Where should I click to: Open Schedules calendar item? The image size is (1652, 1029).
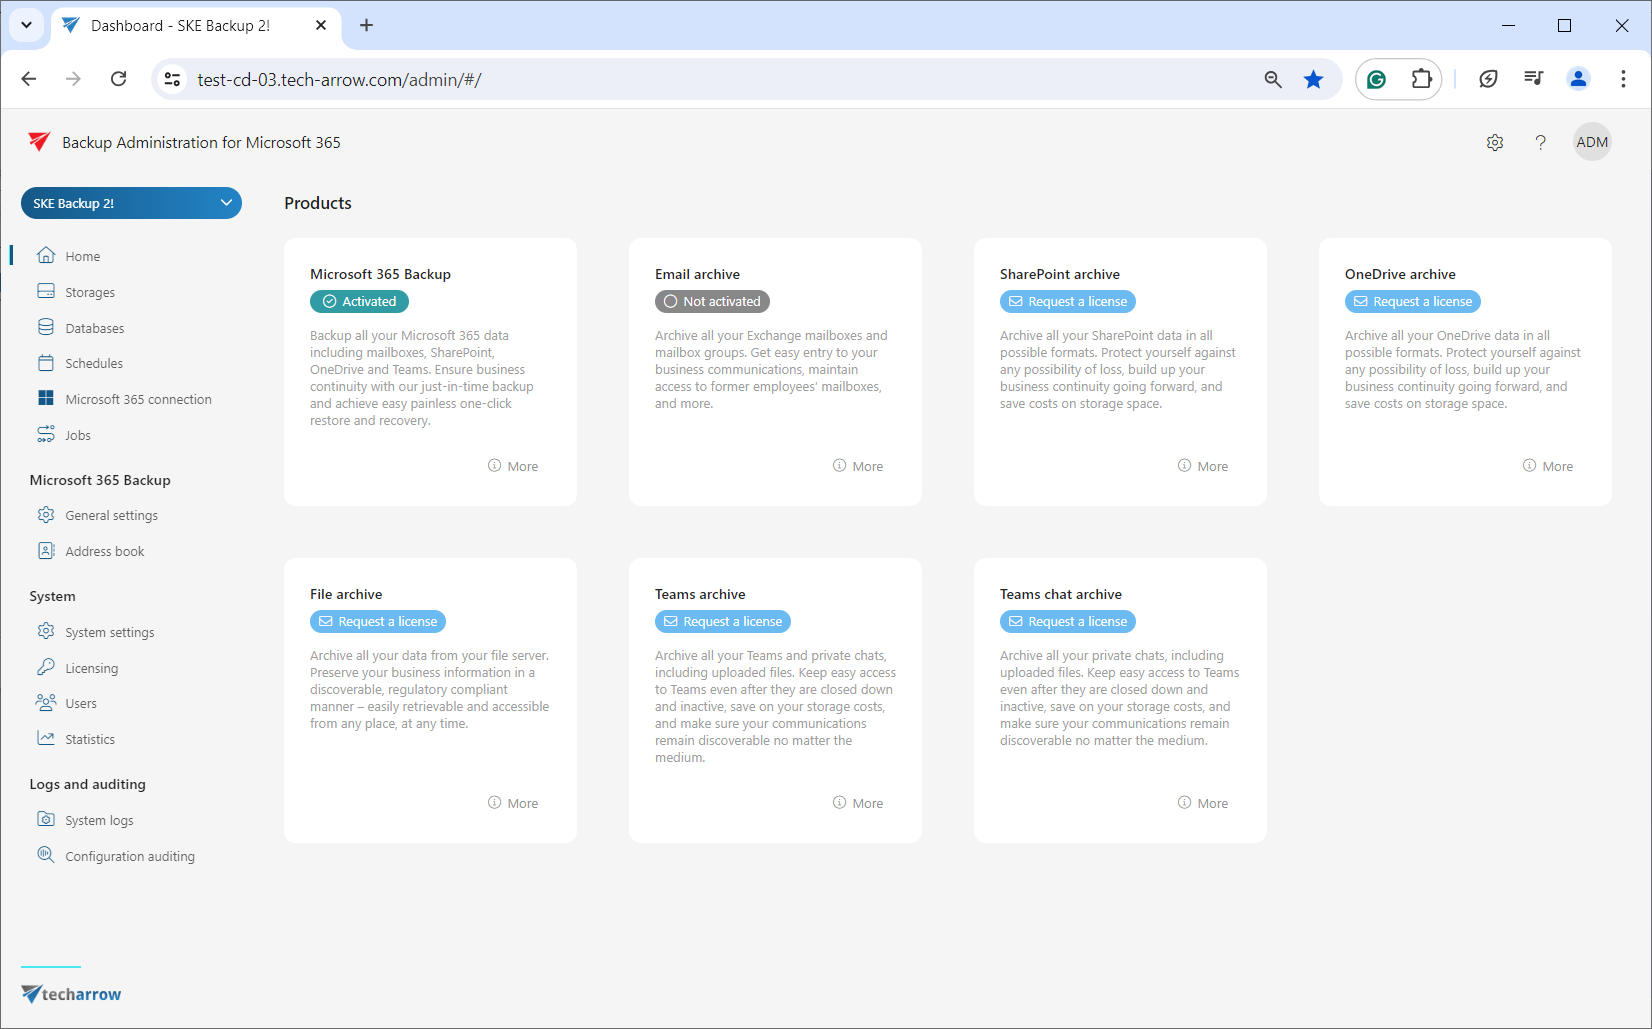93,363
